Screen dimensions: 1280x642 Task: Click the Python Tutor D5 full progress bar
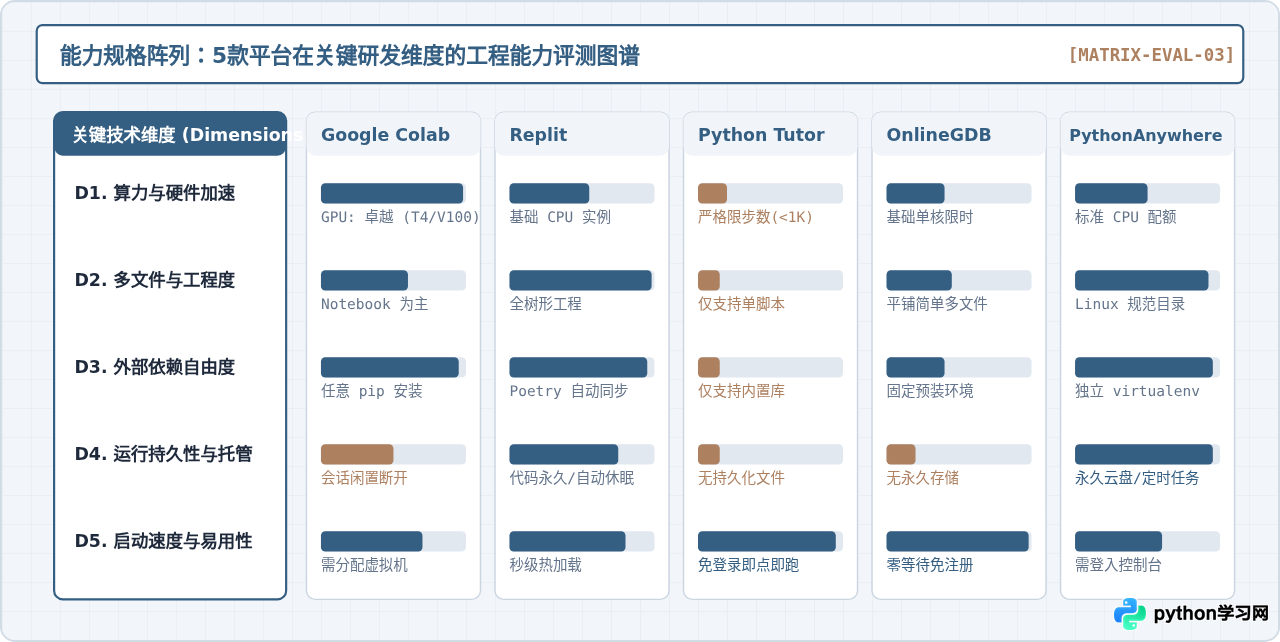[770, 541]
